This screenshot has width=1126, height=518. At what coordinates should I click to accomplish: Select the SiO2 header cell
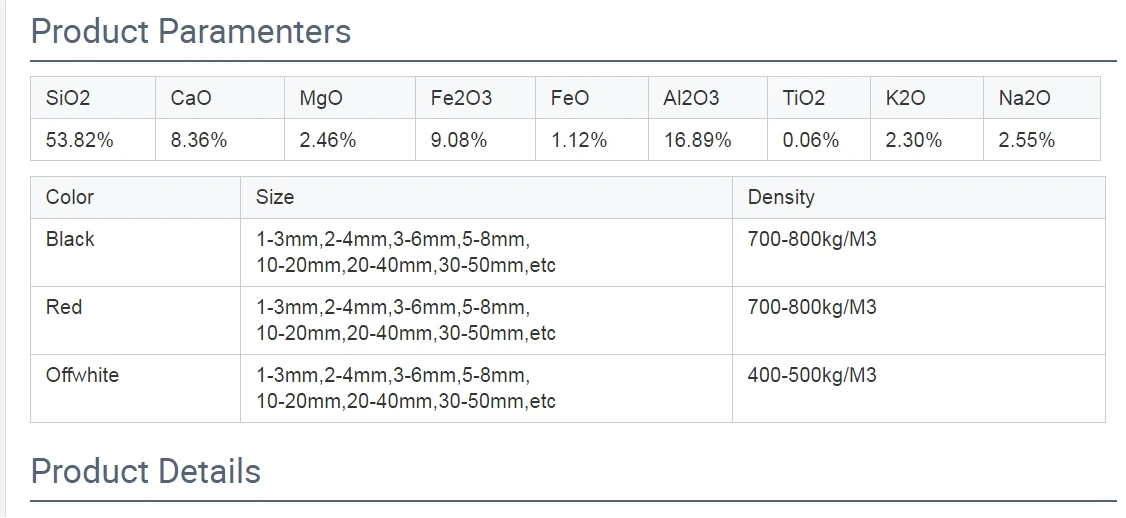pos(93,98)
